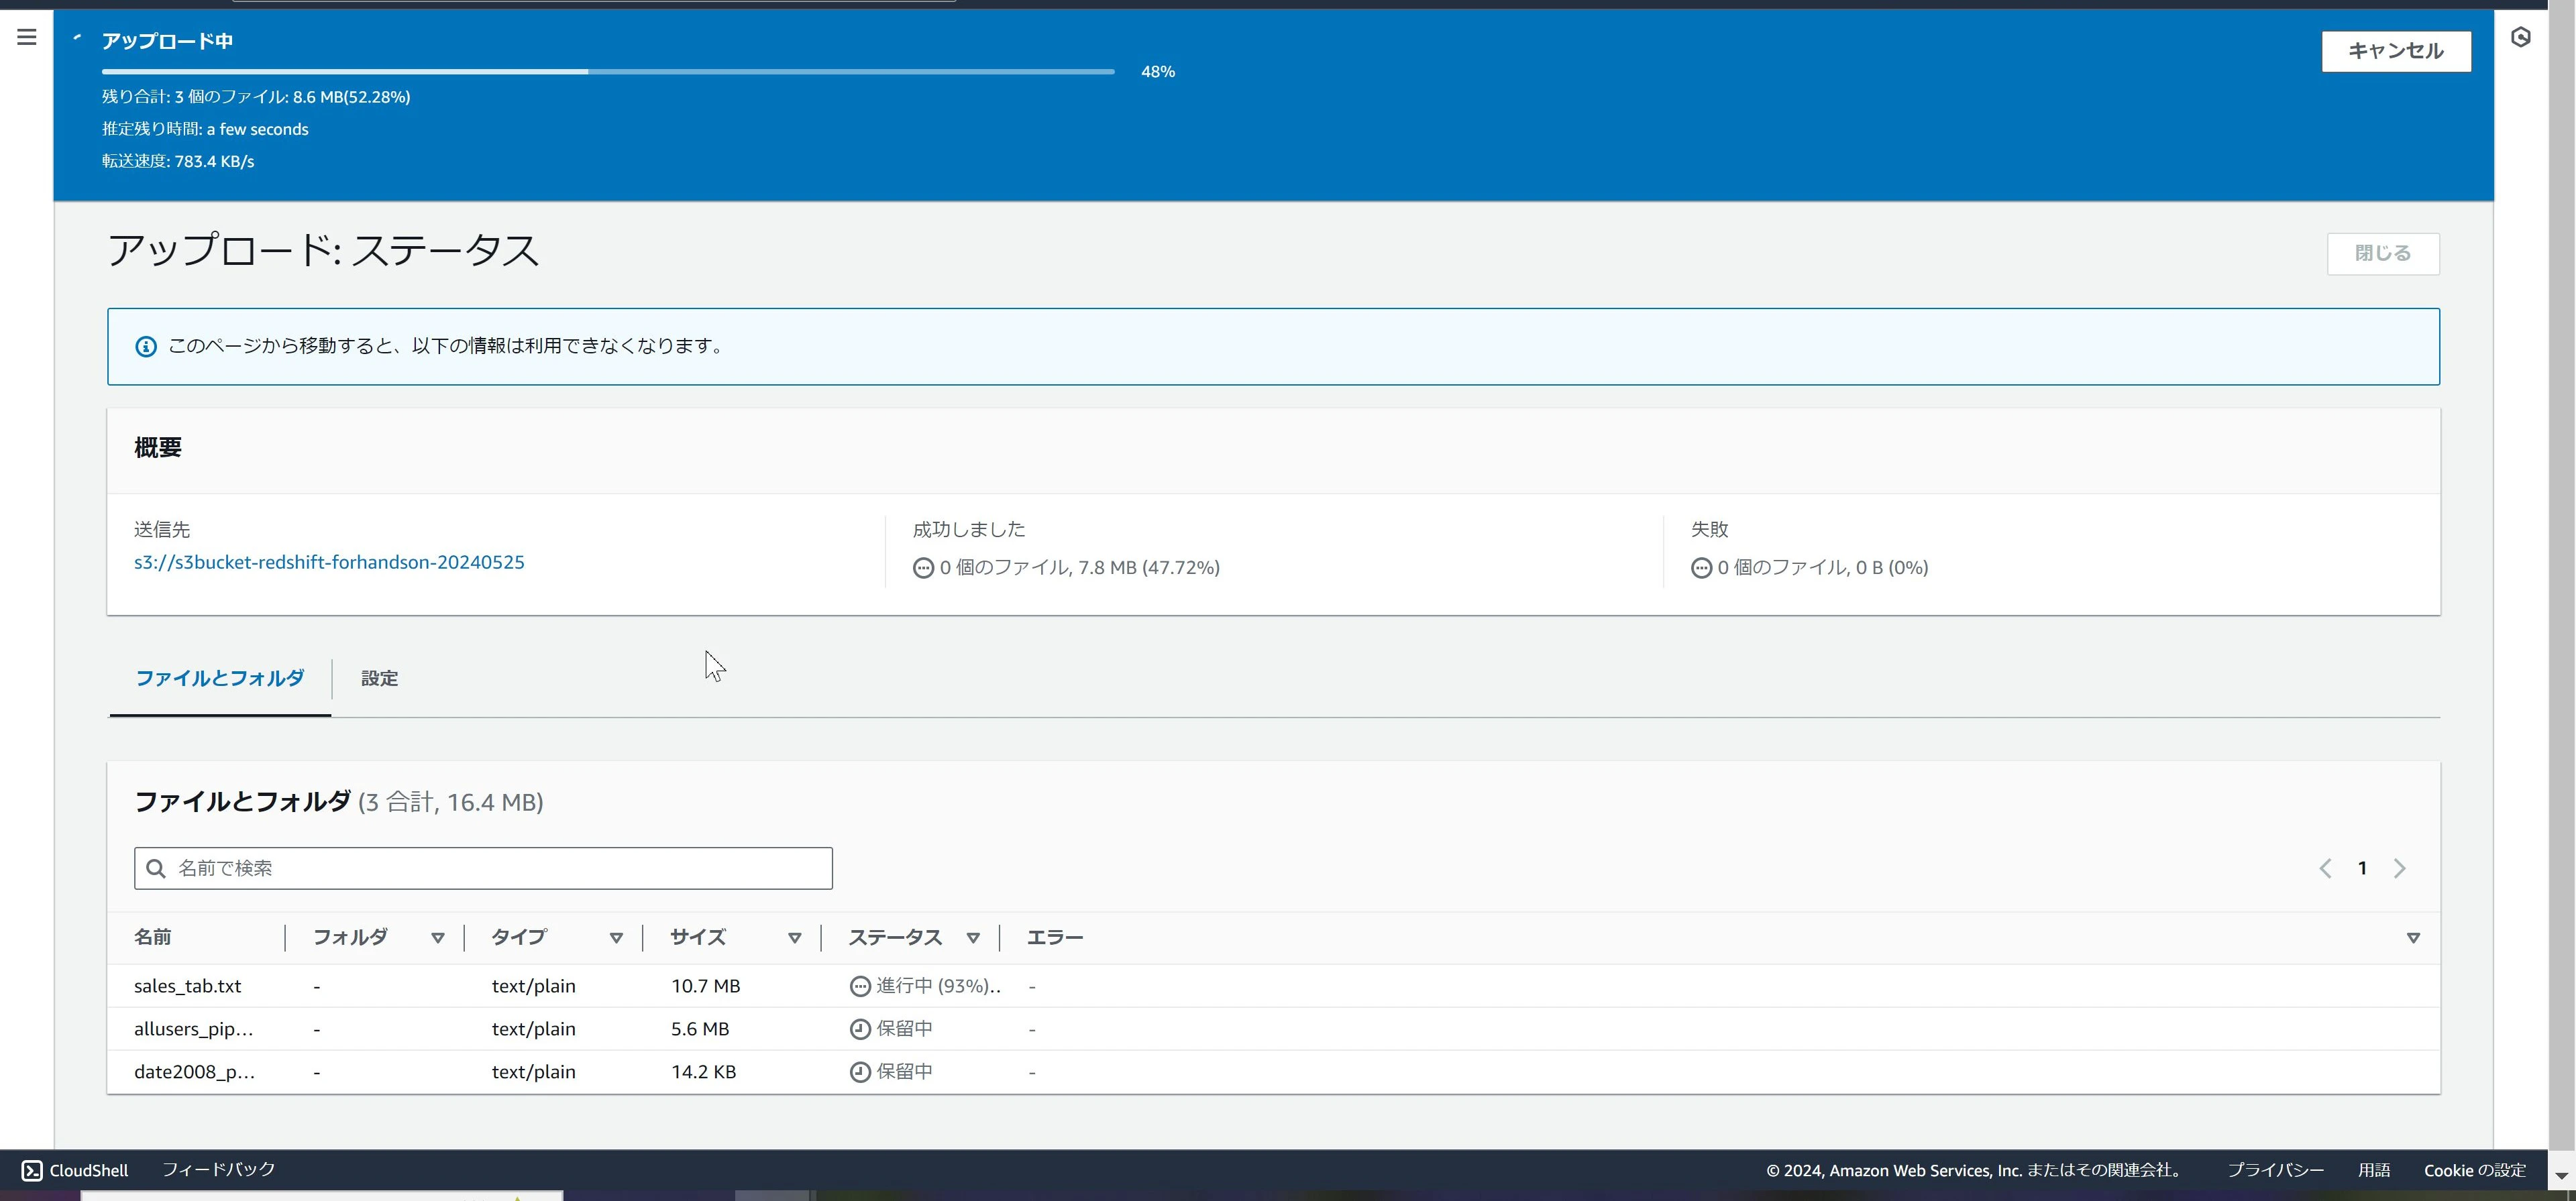Click the 5.6 MB size cell
2576x1201 pixels.
click(x=700, y=1029)
